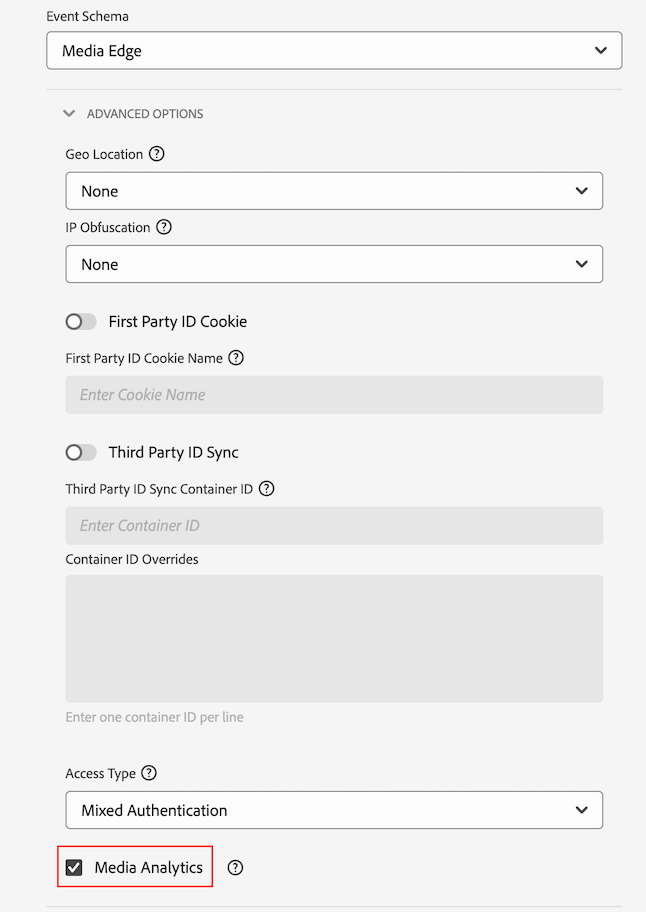646x912 pixels.
Task: Toggle the First Party ID Cookie switch
Action: tap(81, 322)
